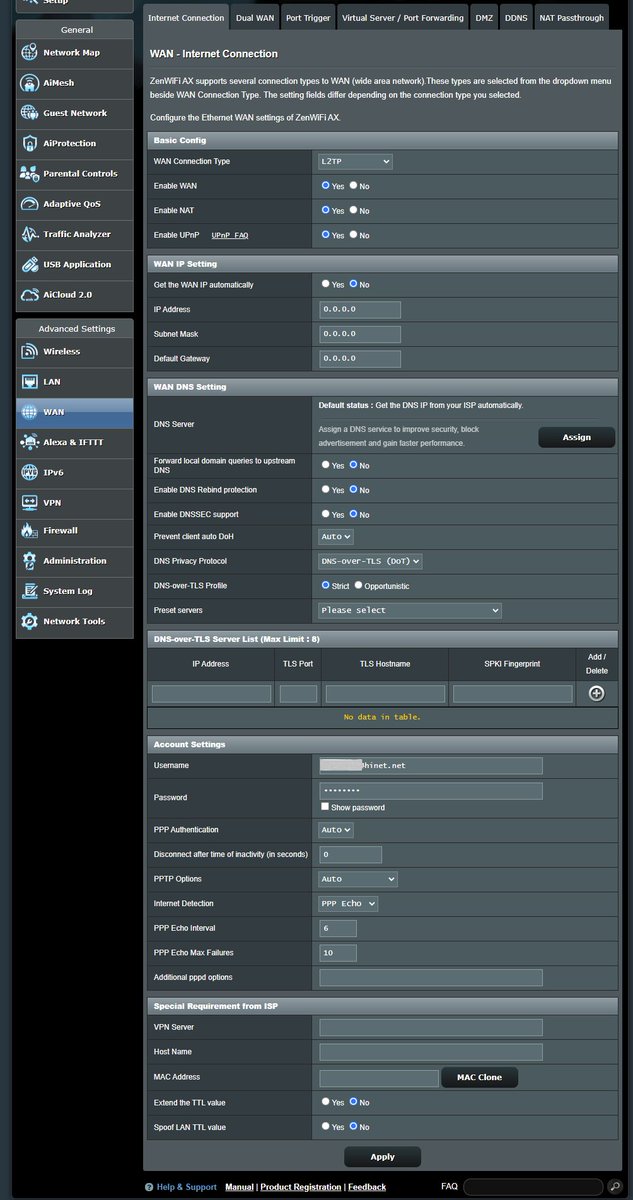This screenshot has height=1200, width=633.
Task: Open LAN settings icon
Action: (30, 382)
